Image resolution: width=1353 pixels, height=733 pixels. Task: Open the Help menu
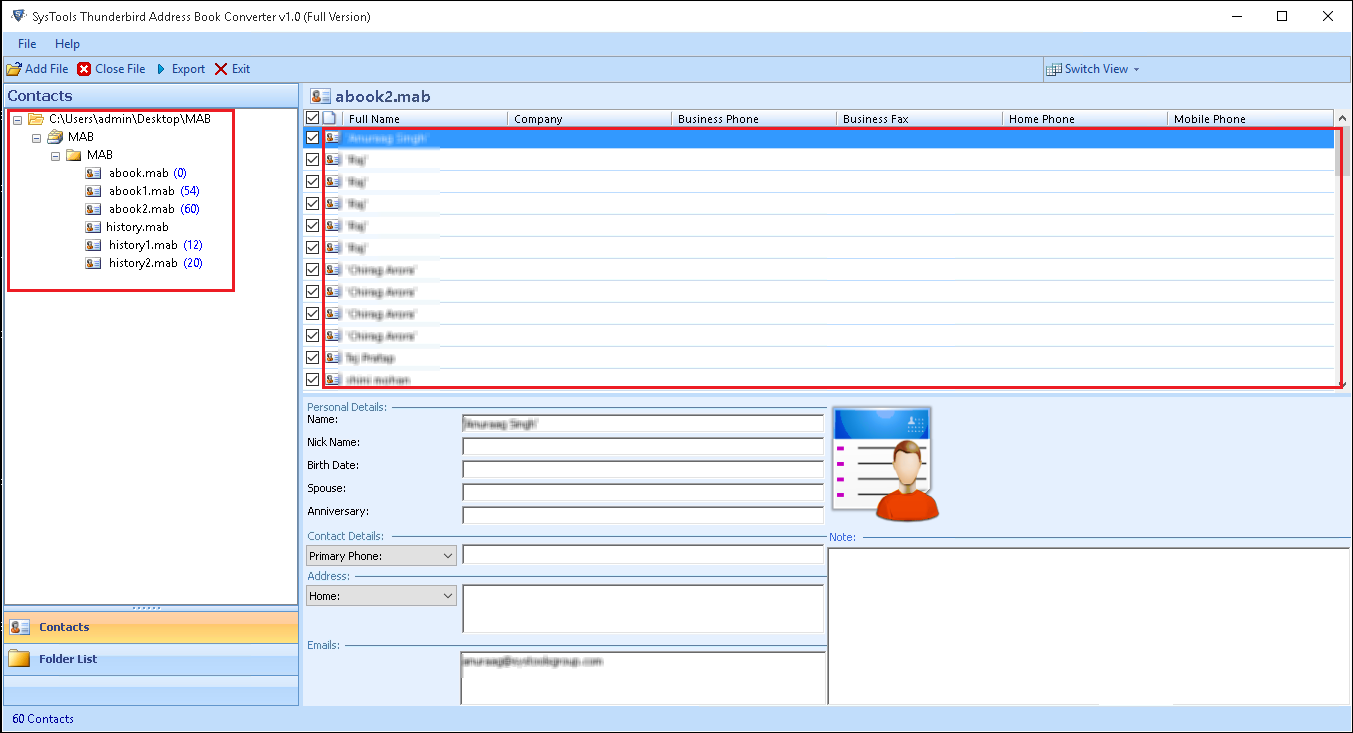coord(67,44)
